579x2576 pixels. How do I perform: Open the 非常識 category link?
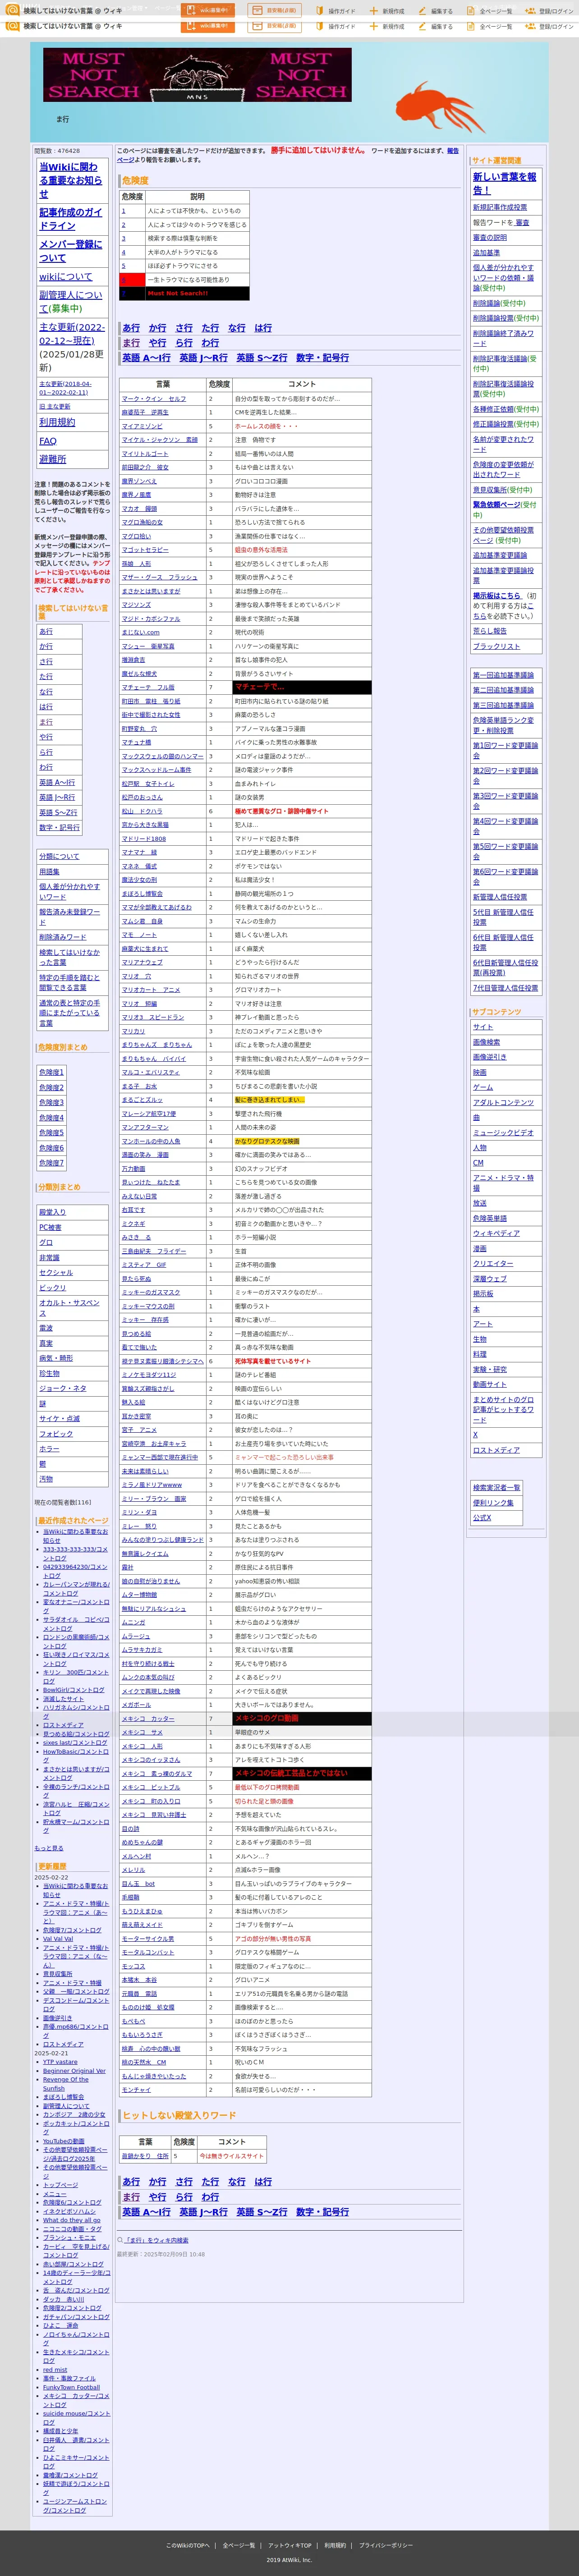(x=49, y=1258)
